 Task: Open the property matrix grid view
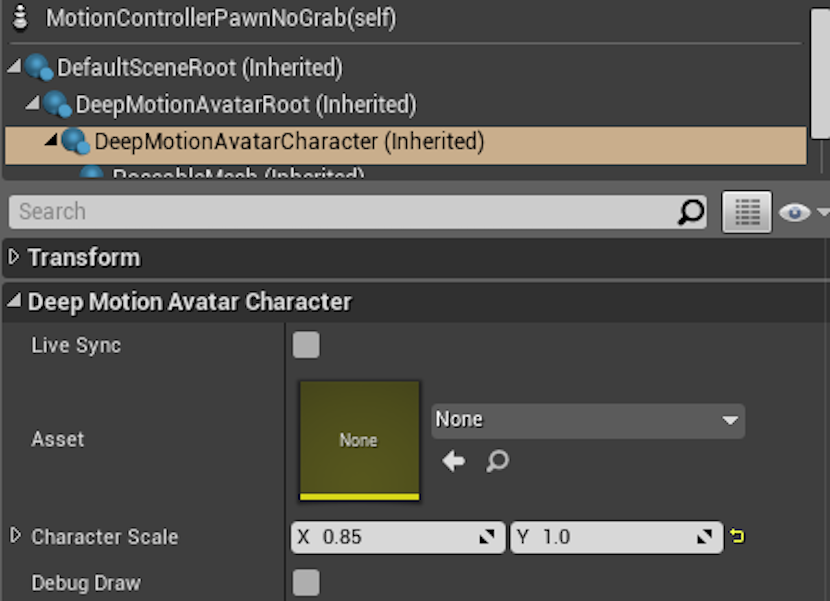point(747,212)
